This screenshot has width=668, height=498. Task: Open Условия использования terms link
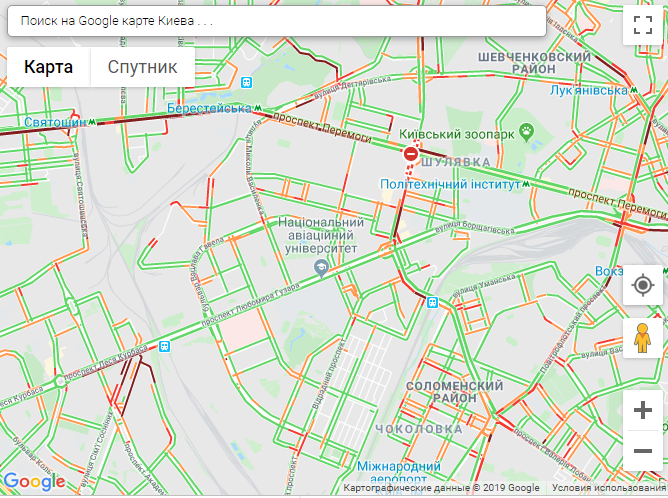tap(609, 488)
